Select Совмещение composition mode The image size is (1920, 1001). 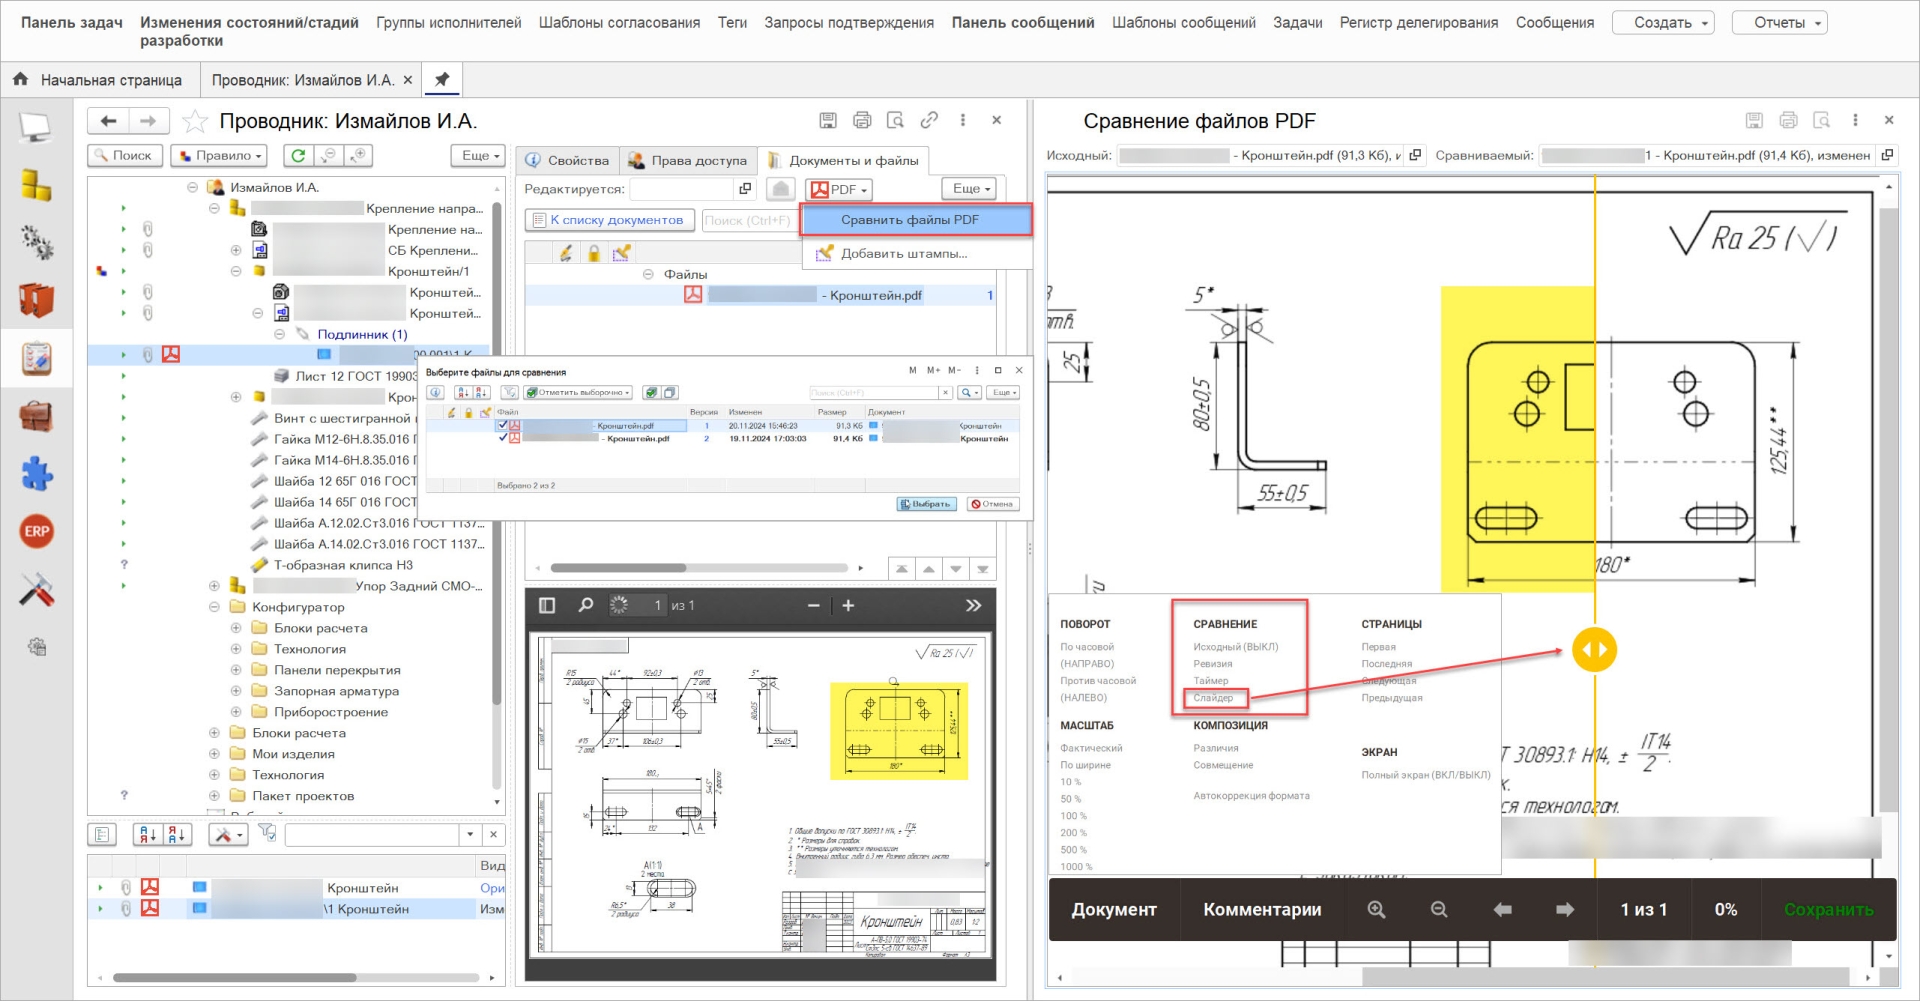pyautogui.click(x=1222, y=765)
